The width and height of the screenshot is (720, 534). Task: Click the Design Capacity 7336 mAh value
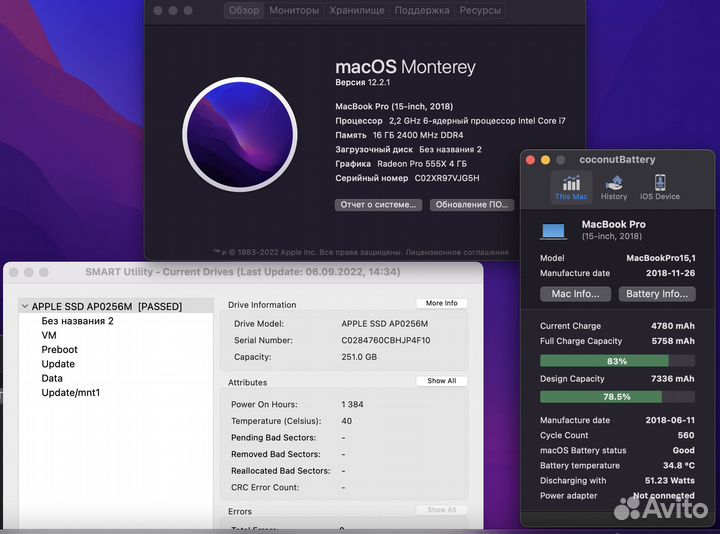(x=673, y=379)
